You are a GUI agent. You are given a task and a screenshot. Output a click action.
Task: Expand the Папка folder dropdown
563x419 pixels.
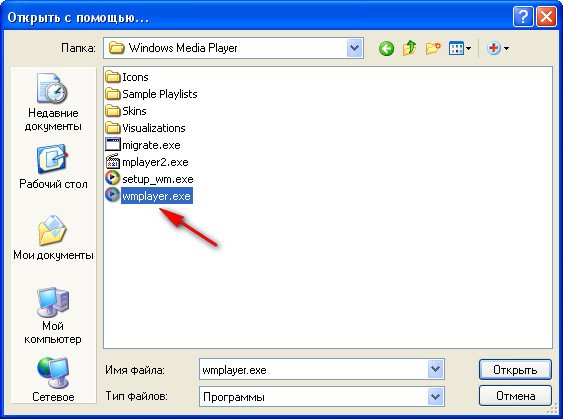[x=355, y=48]
